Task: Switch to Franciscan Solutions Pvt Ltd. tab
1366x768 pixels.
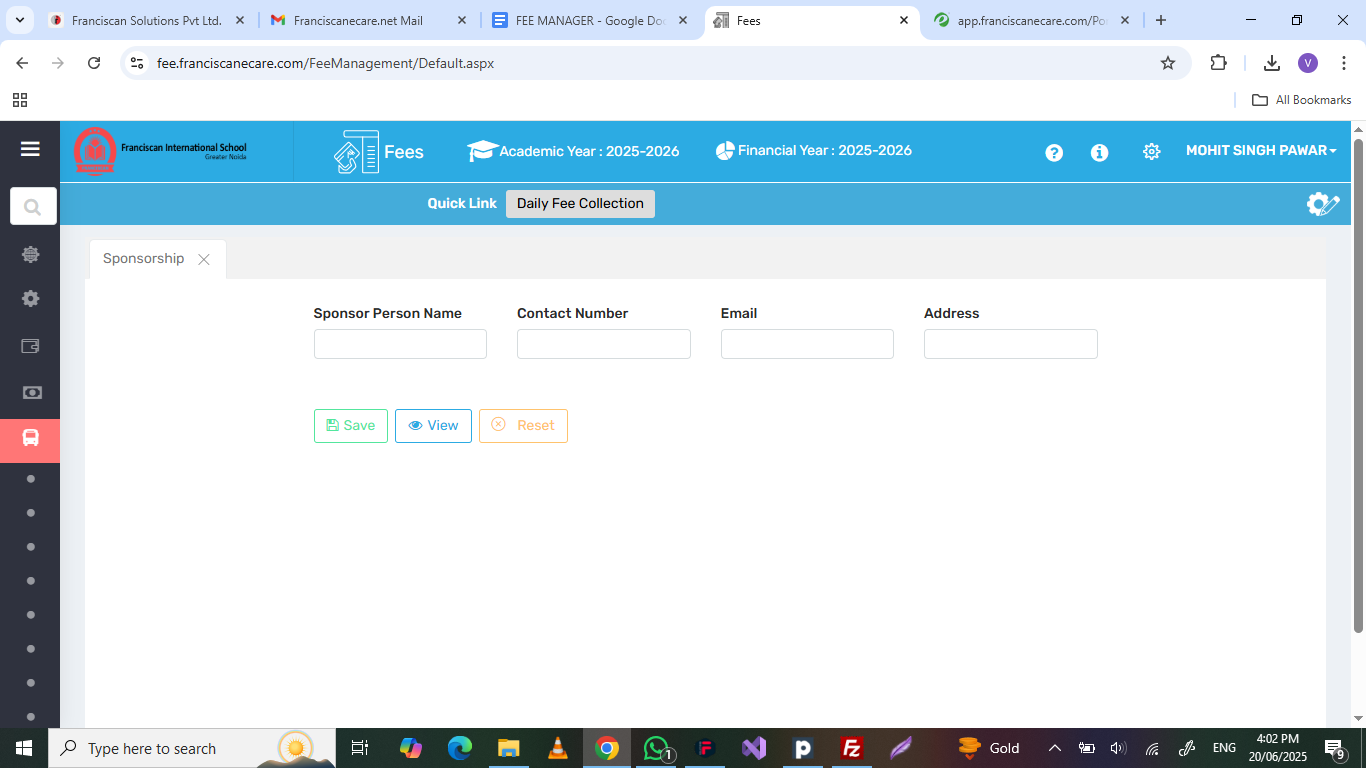Action: 147,20
